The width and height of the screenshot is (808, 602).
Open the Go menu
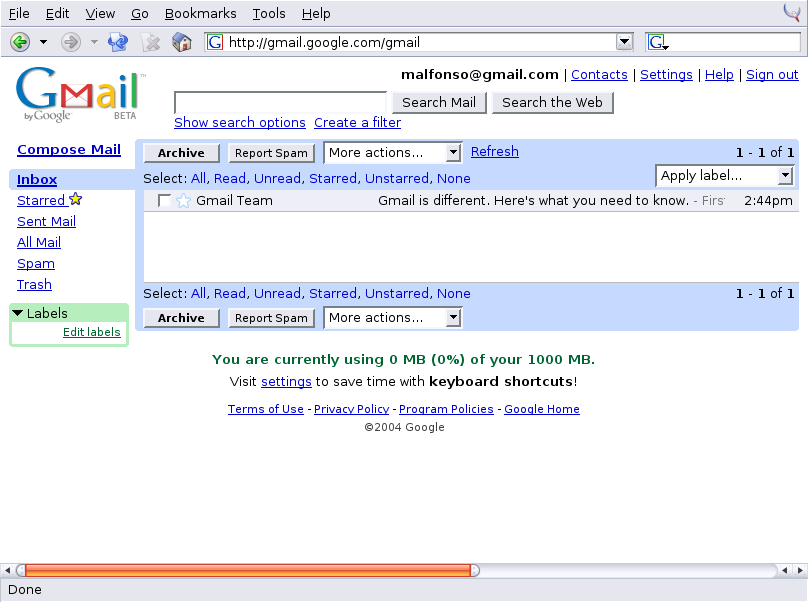point(140,13)
